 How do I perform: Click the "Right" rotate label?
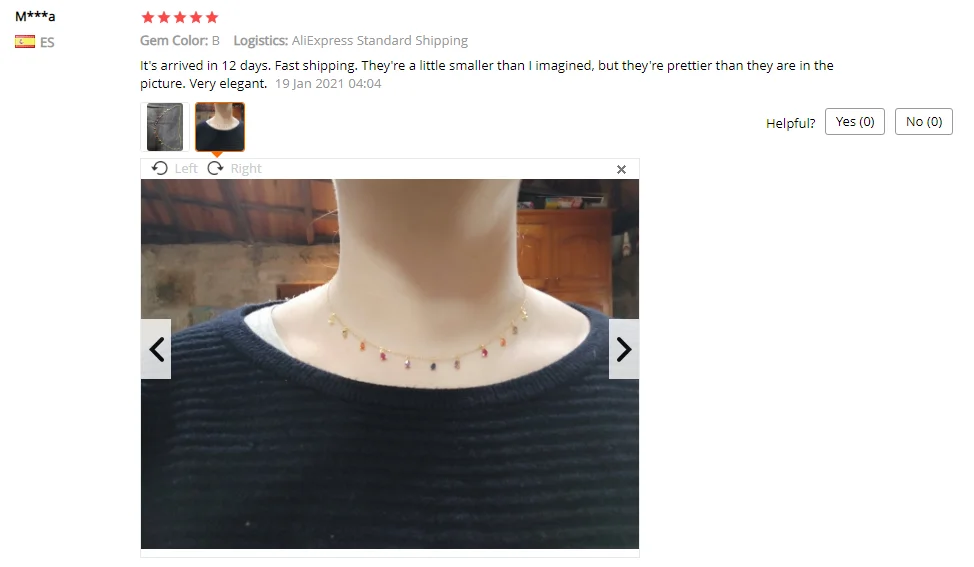tap(246, 168)
